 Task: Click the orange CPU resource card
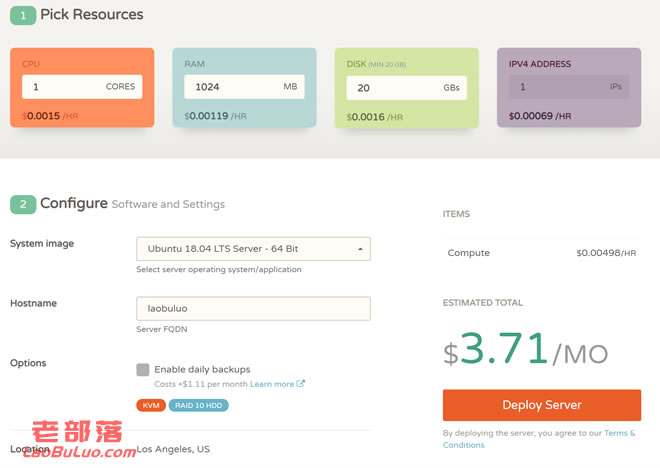click(x=82, y=88)
